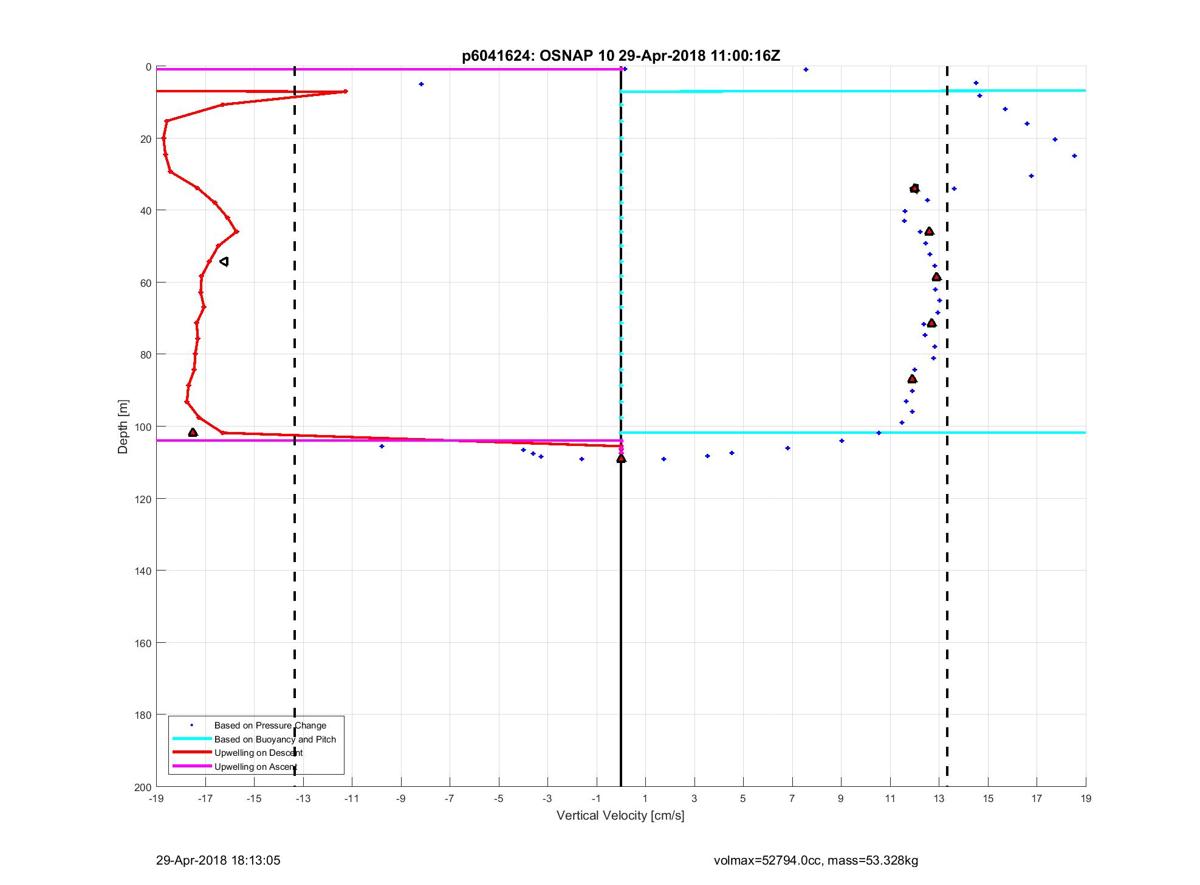Click the x-axis tick label -3
The height and width of the screenshot is (885, 1200).
coord(547,799)
